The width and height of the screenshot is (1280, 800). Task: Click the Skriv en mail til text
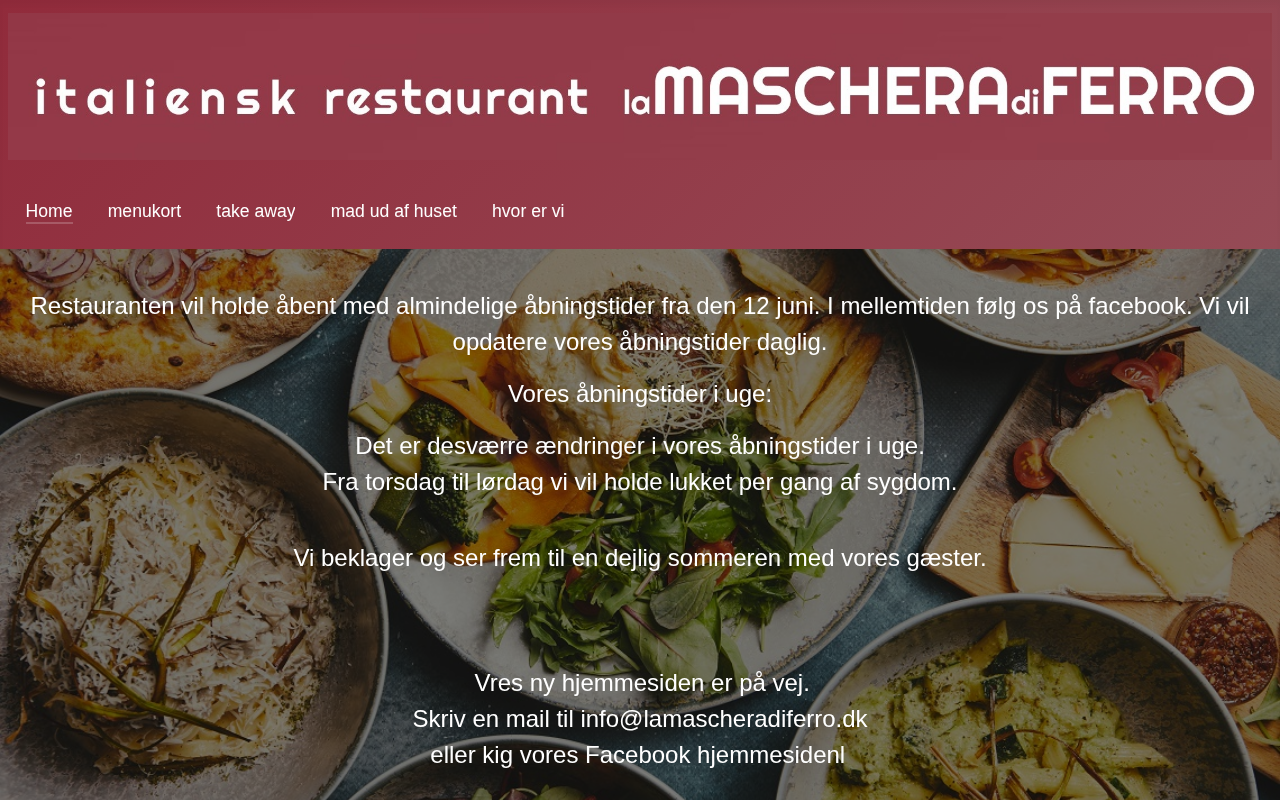[x=493, y=719]
